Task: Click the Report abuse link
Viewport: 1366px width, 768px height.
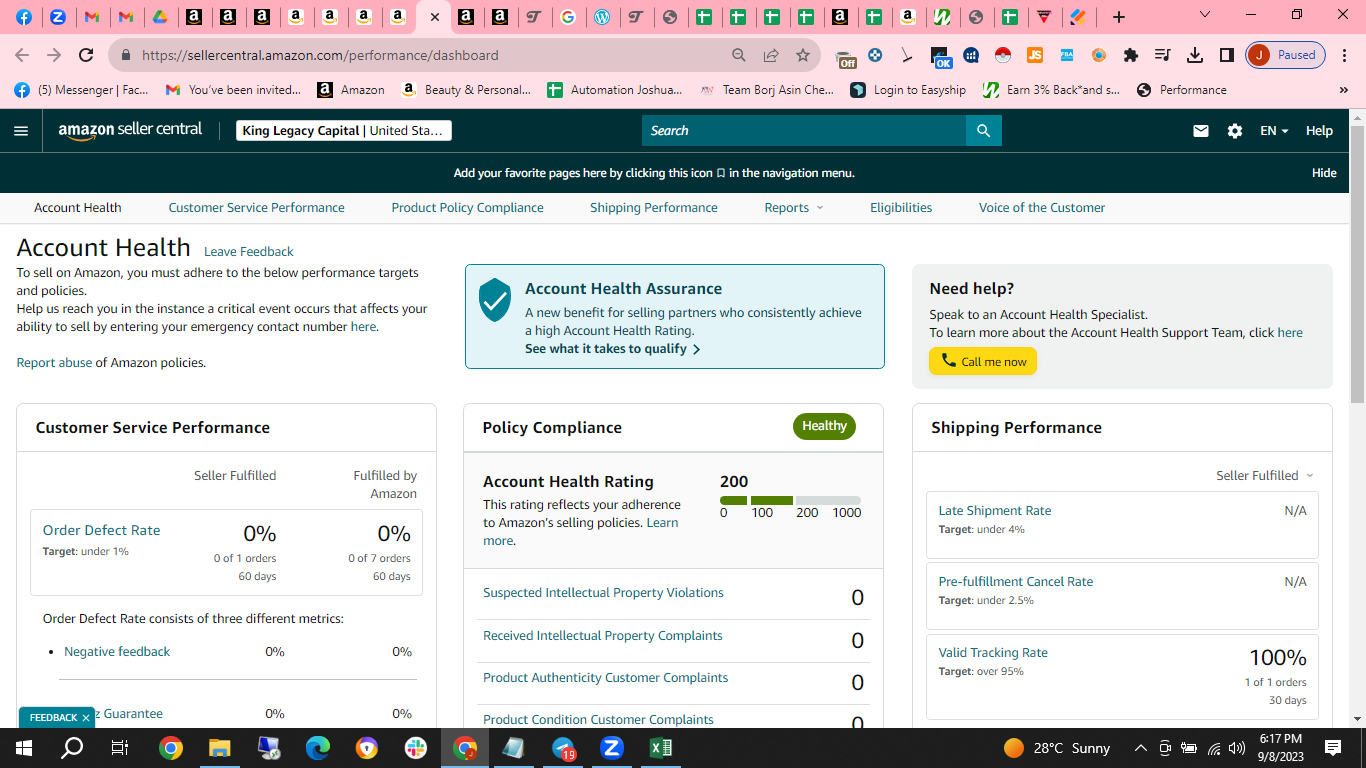Action: (54, 363)
